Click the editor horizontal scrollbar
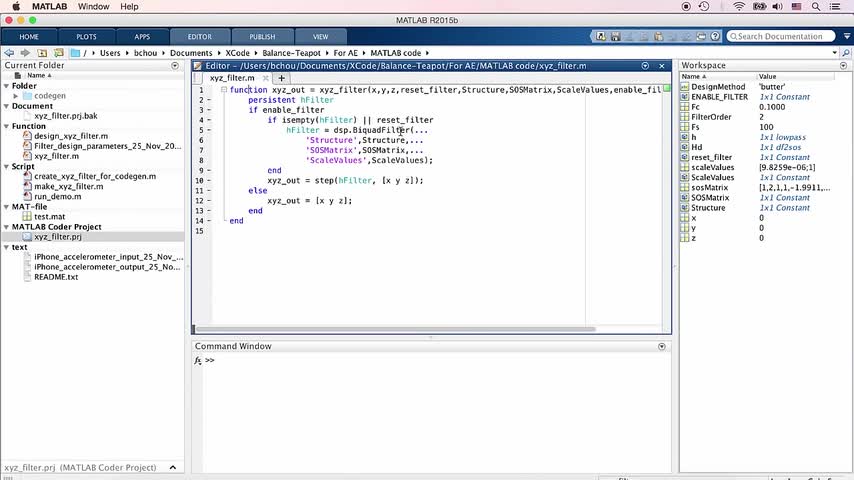This screenshot has height=480, width=854. pos(396,329)
